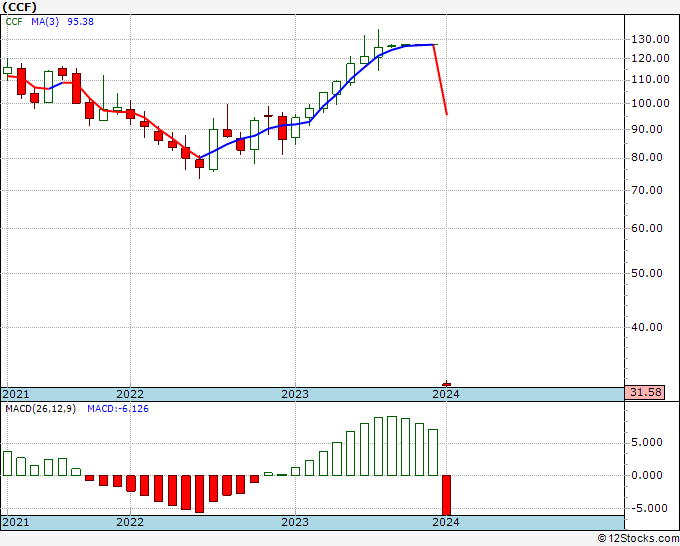Viewport: 680px width, 546px height.
Task: Click the 2021 label on price timeline
Action: [x=16, y=394]
